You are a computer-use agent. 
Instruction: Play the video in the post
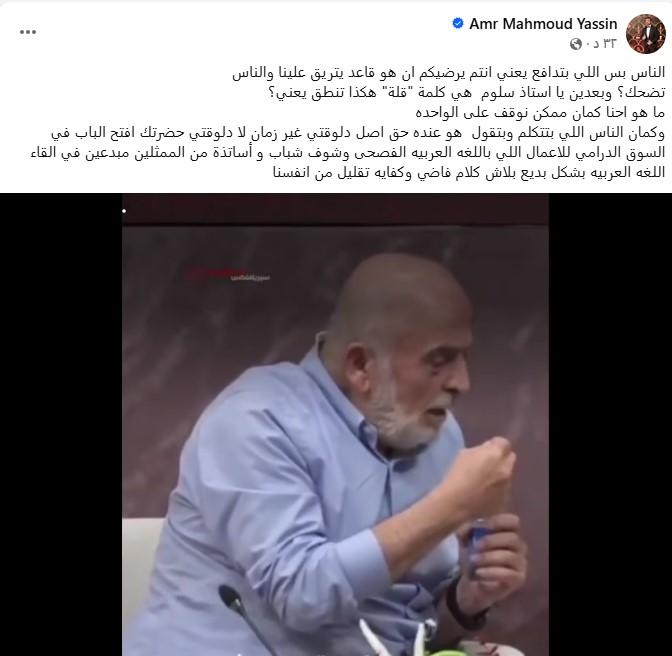coord(335,424)
